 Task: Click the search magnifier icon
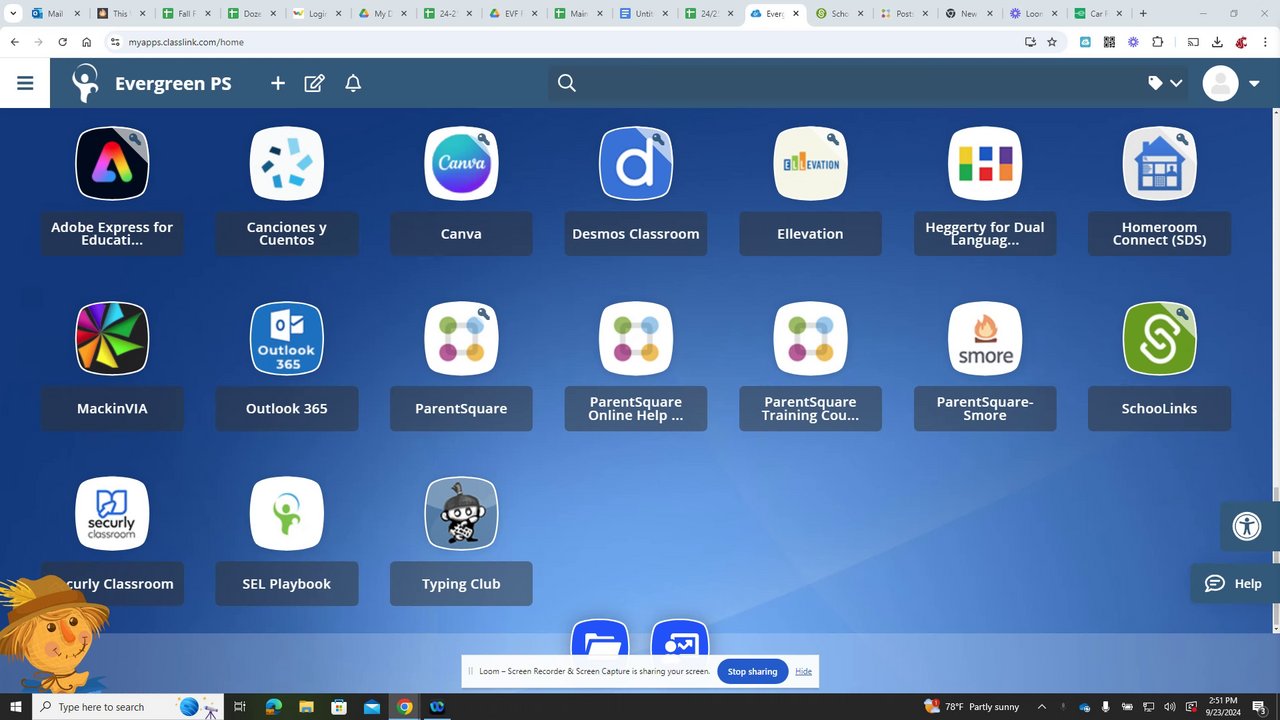(x=567, y=83)
